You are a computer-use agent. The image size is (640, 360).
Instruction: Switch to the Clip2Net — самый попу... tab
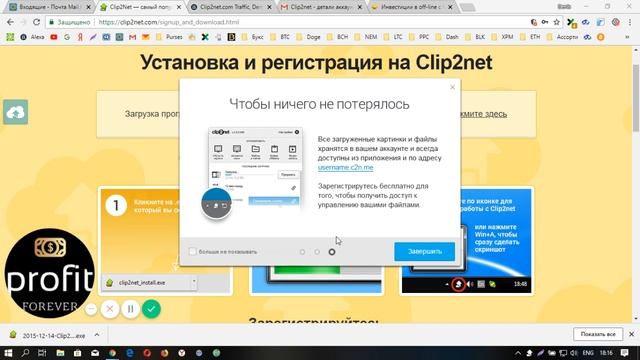[141, 7]
